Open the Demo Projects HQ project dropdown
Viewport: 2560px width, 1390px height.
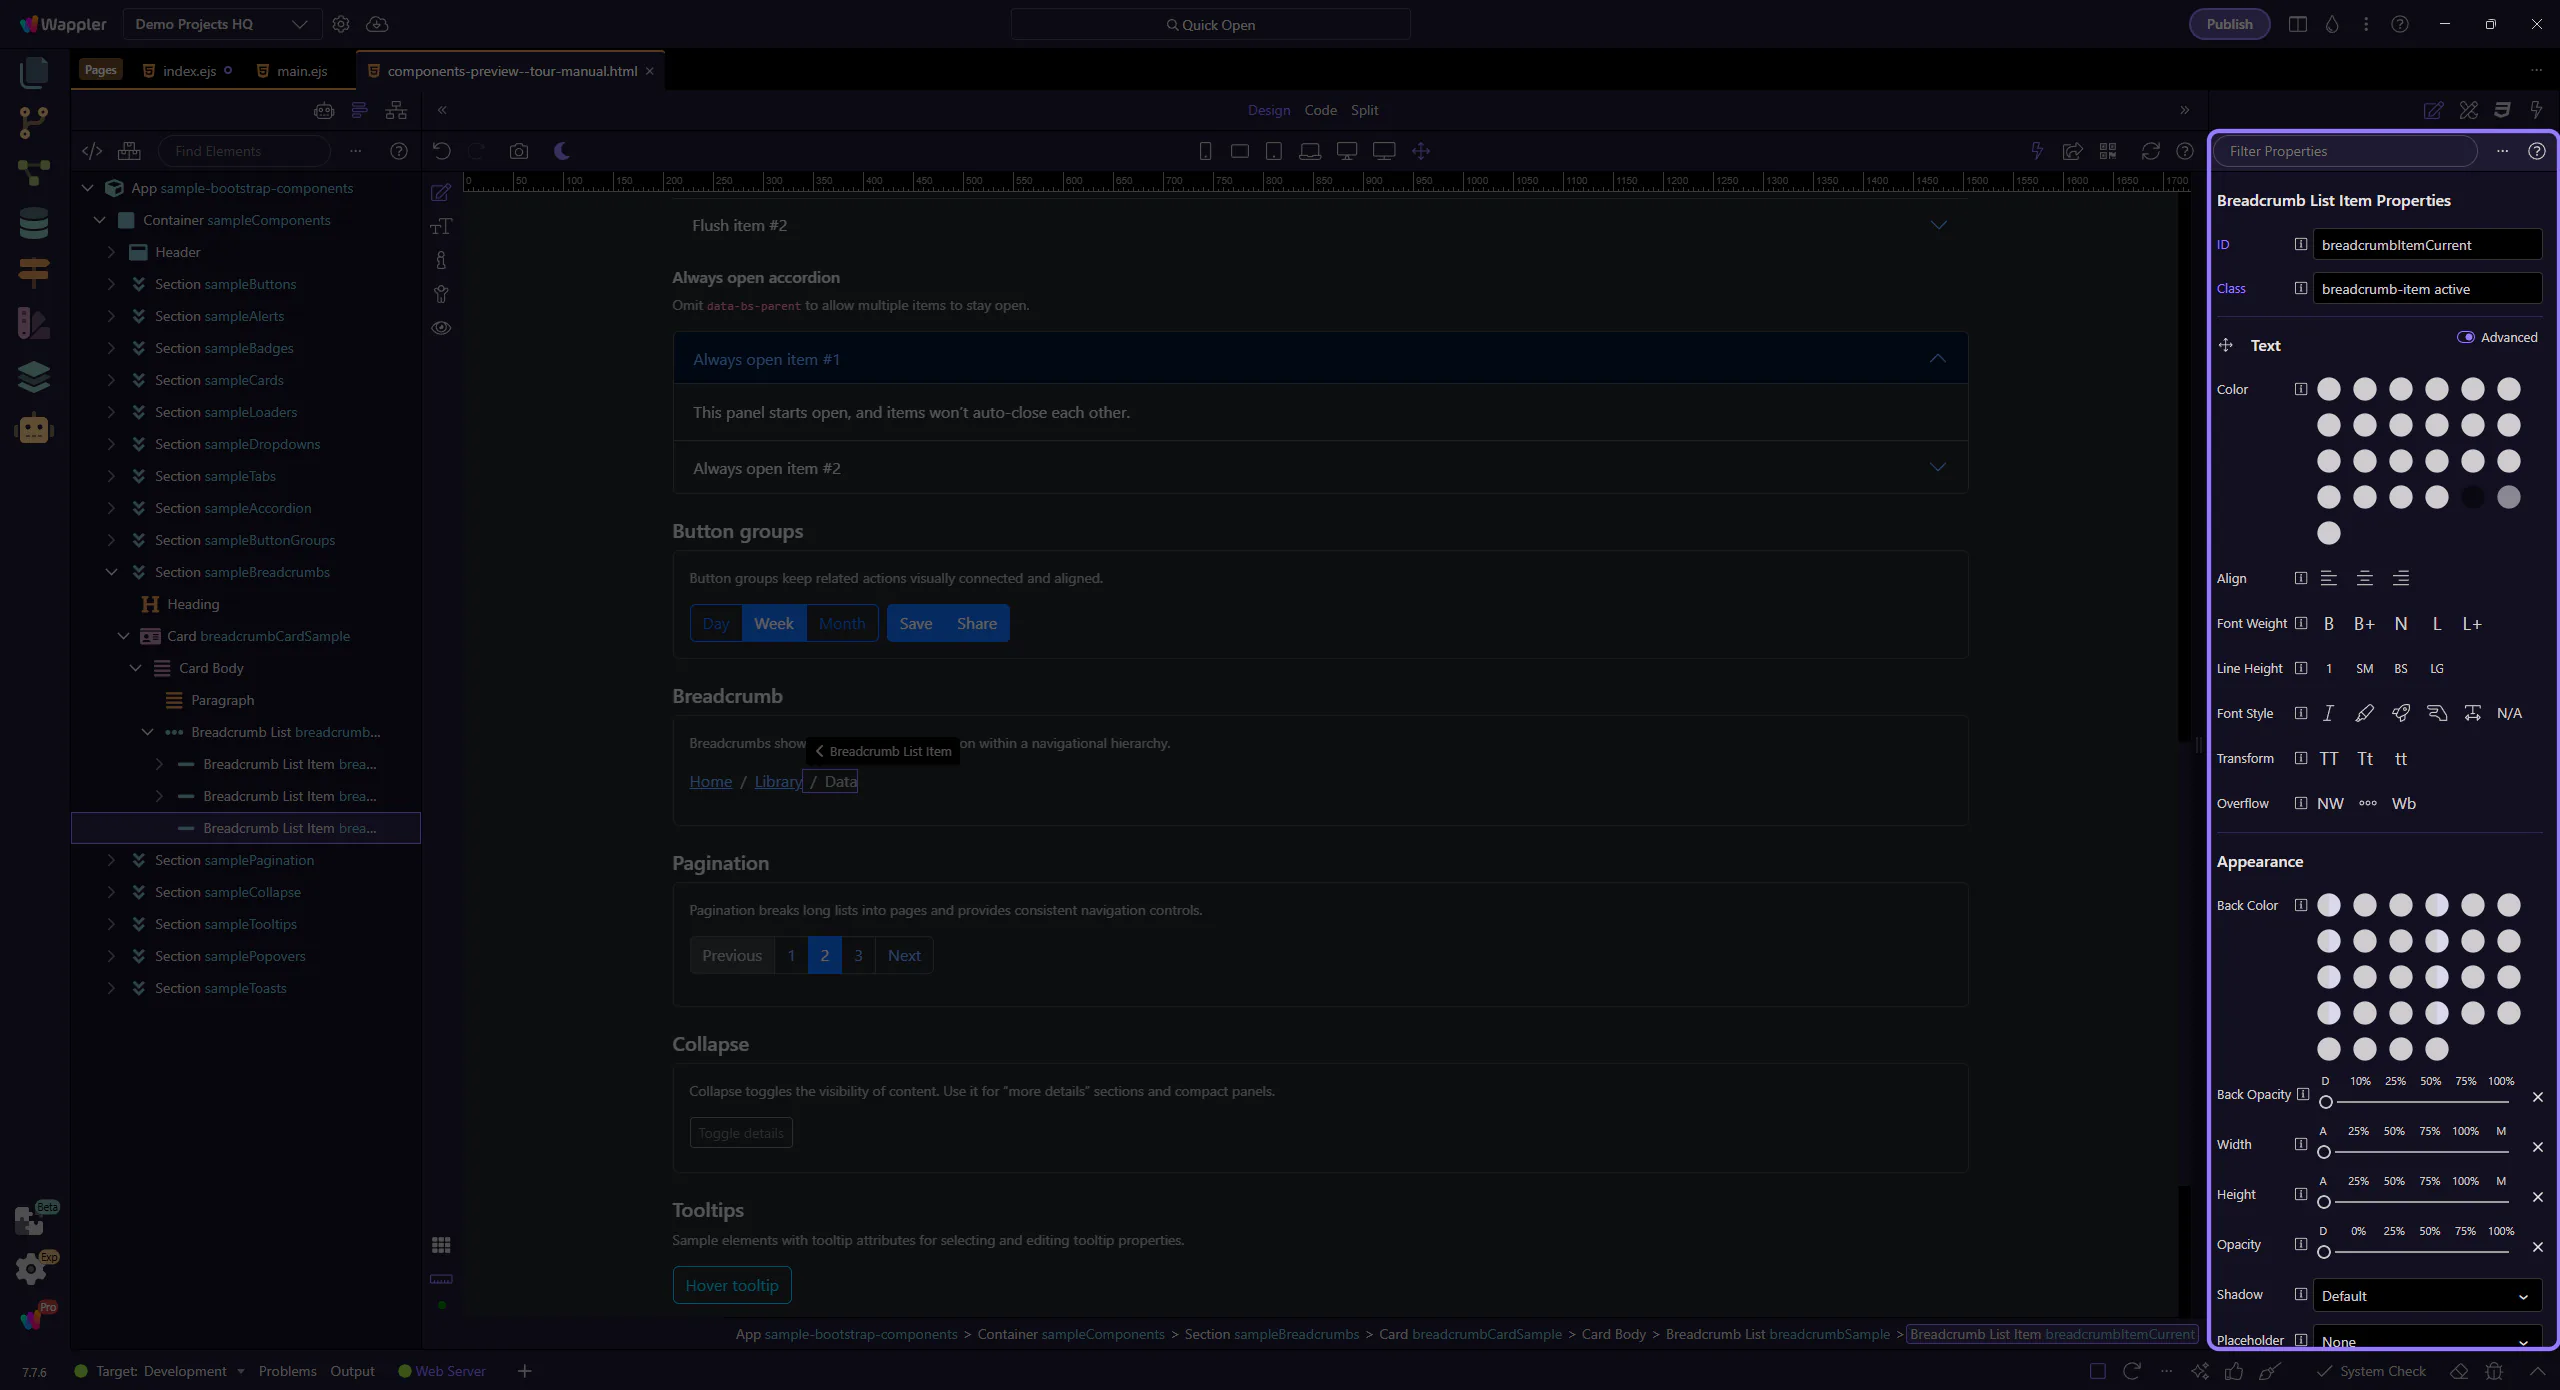pos(222,24)
